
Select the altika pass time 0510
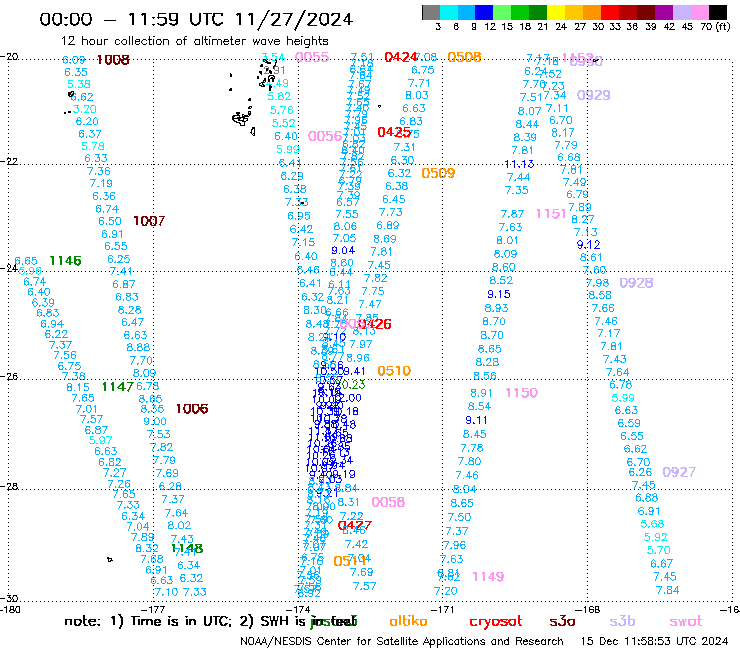394,371
